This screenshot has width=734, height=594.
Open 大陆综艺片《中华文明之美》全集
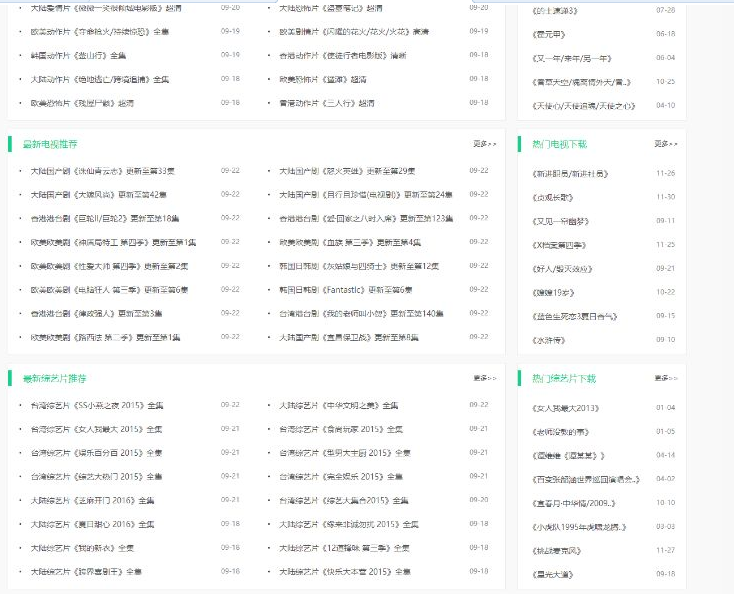click(x=339, y=405)
